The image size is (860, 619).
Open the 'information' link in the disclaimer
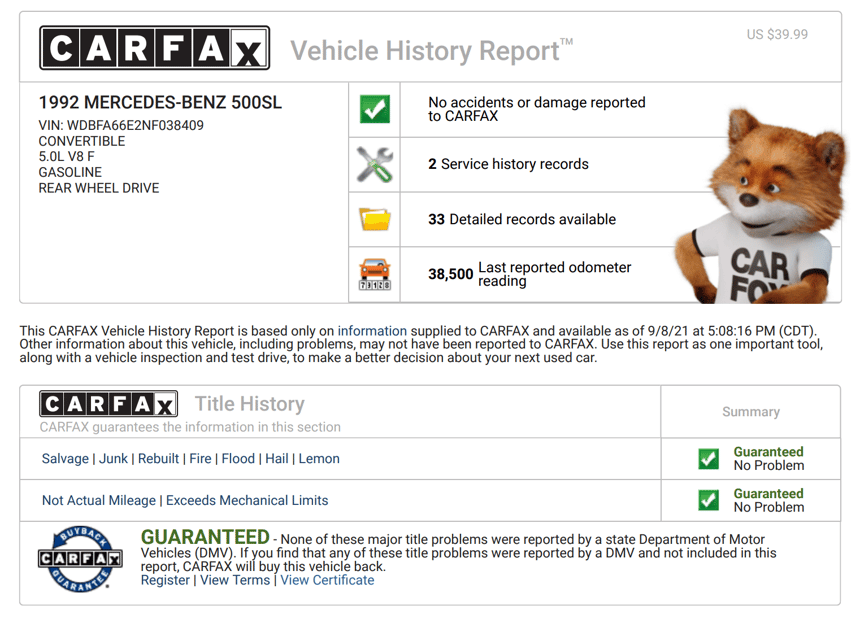pyautogui.click(x=372, y=331)
